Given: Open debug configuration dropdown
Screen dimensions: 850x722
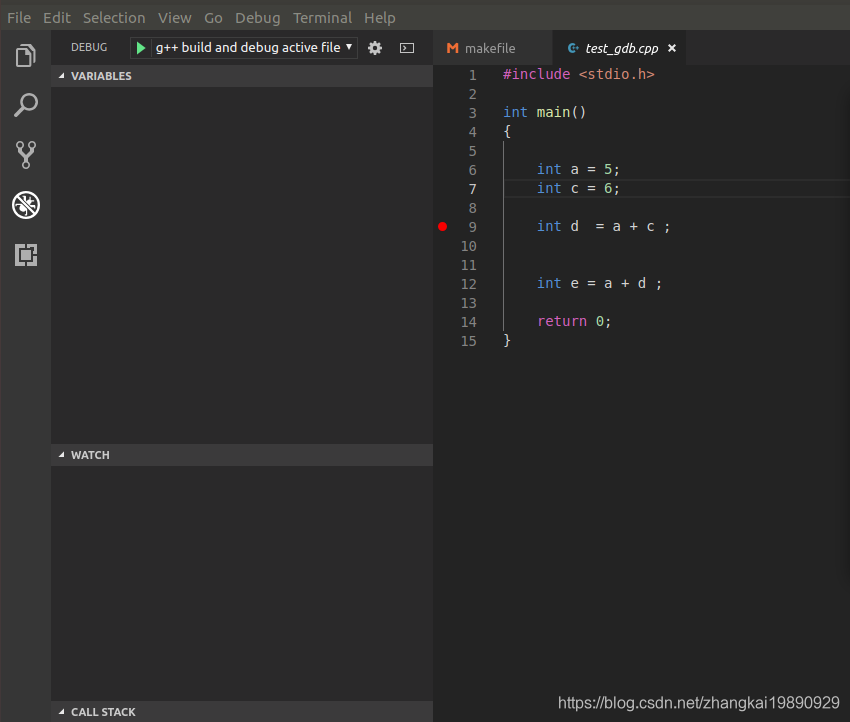Looking at the screenshot, I should point(254,48).
